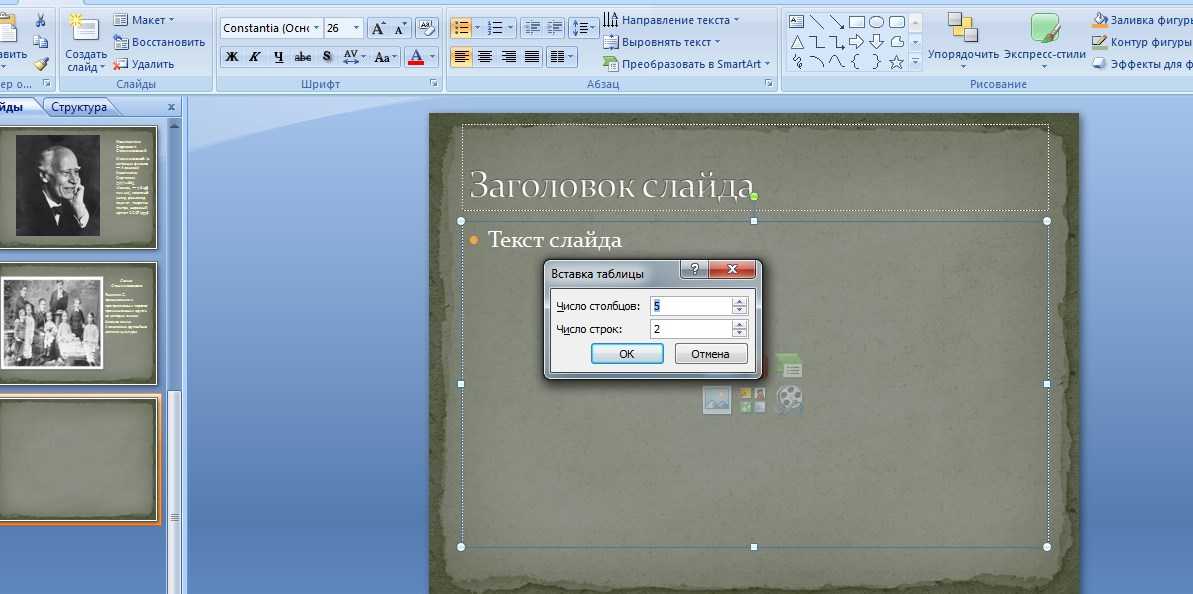Select the oval shape in gallery
This screenshot has width=1193, height=594.
876,21
